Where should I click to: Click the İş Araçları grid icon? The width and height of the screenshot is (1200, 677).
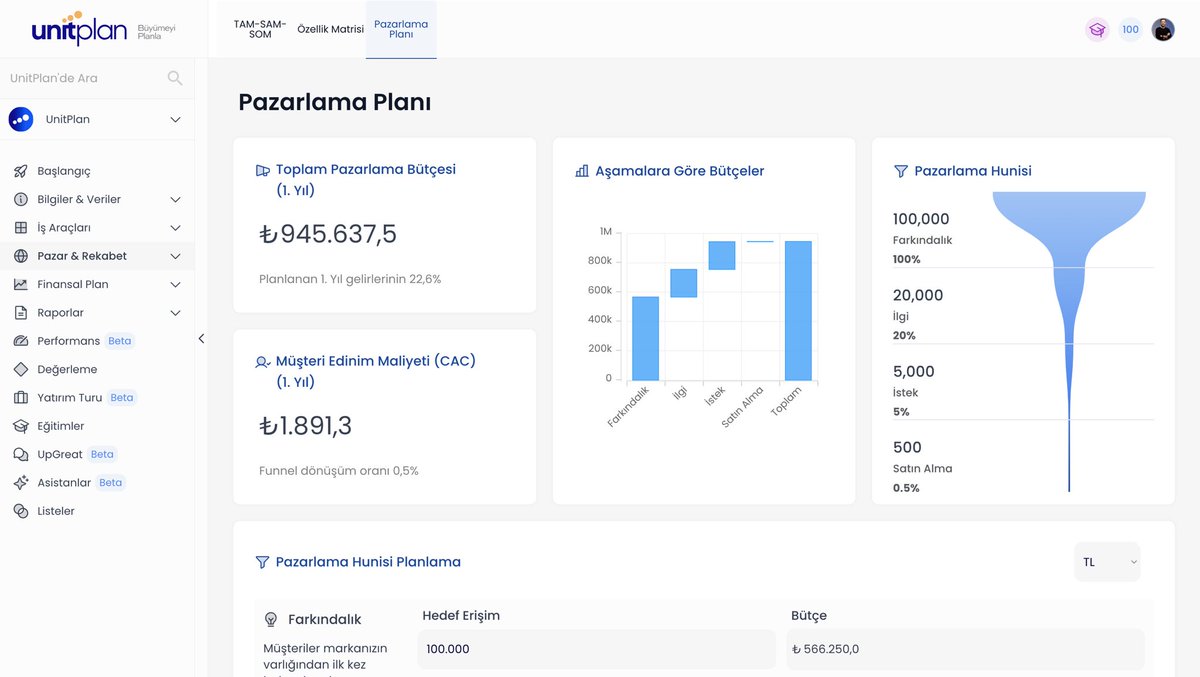coord(21,228)
